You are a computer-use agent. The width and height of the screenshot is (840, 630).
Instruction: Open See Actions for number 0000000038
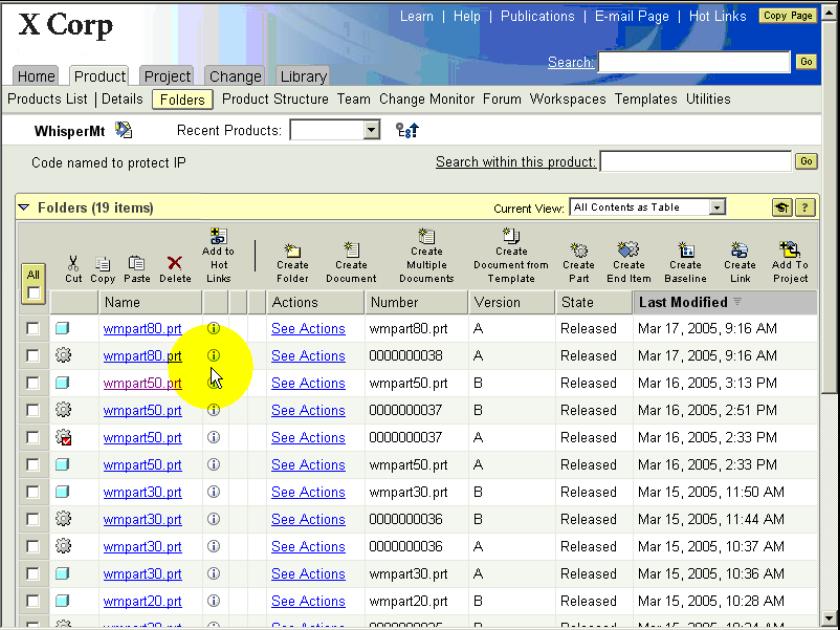[x=308, y=356]
